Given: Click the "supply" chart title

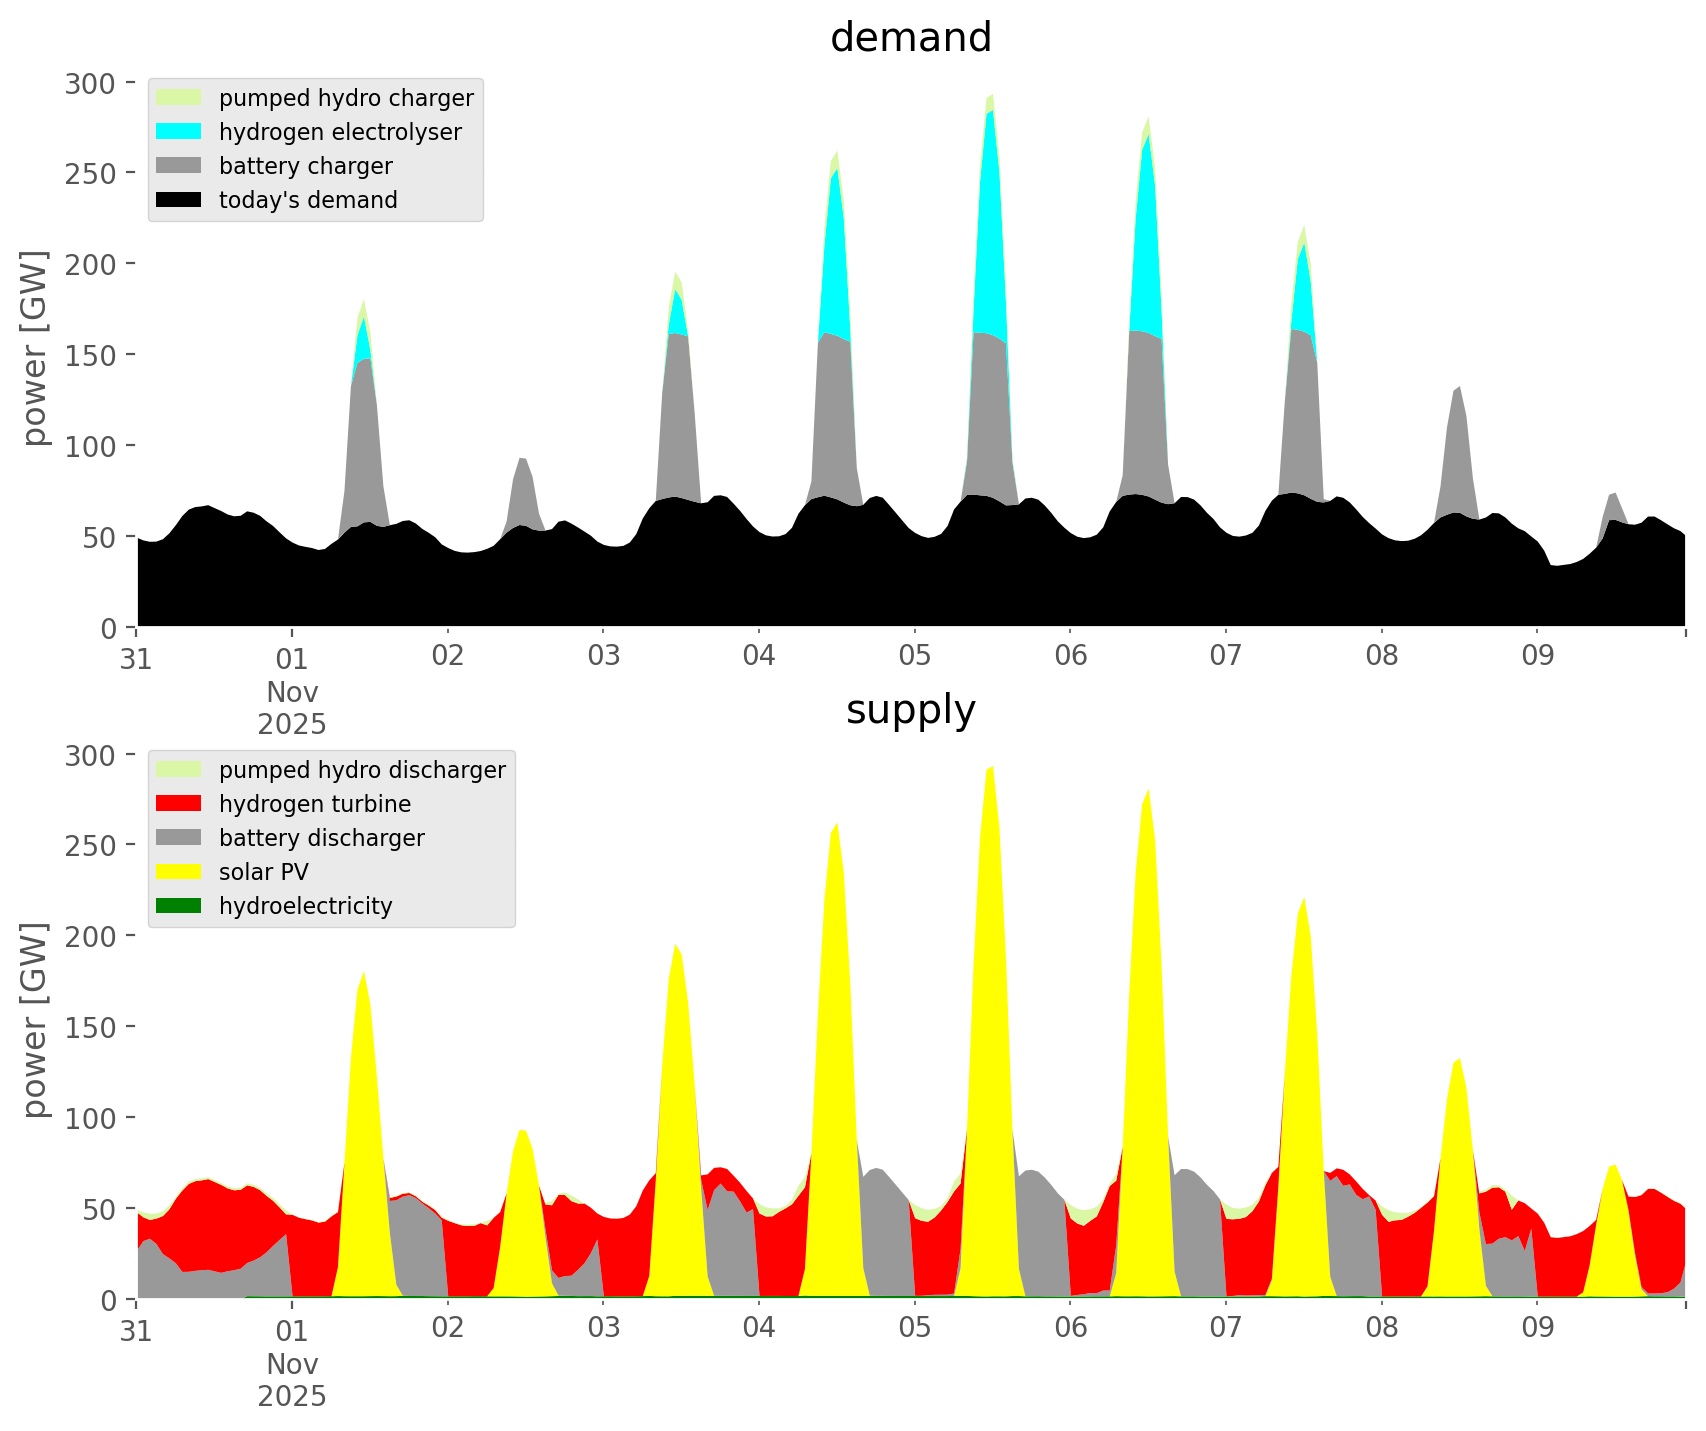Looking at the screenshot, I should (910, 710).
